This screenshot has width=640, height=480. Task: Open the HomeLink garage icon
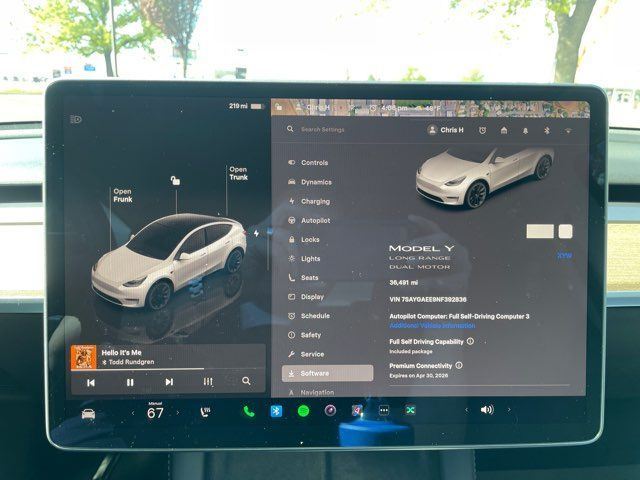(x=504, y=130)
